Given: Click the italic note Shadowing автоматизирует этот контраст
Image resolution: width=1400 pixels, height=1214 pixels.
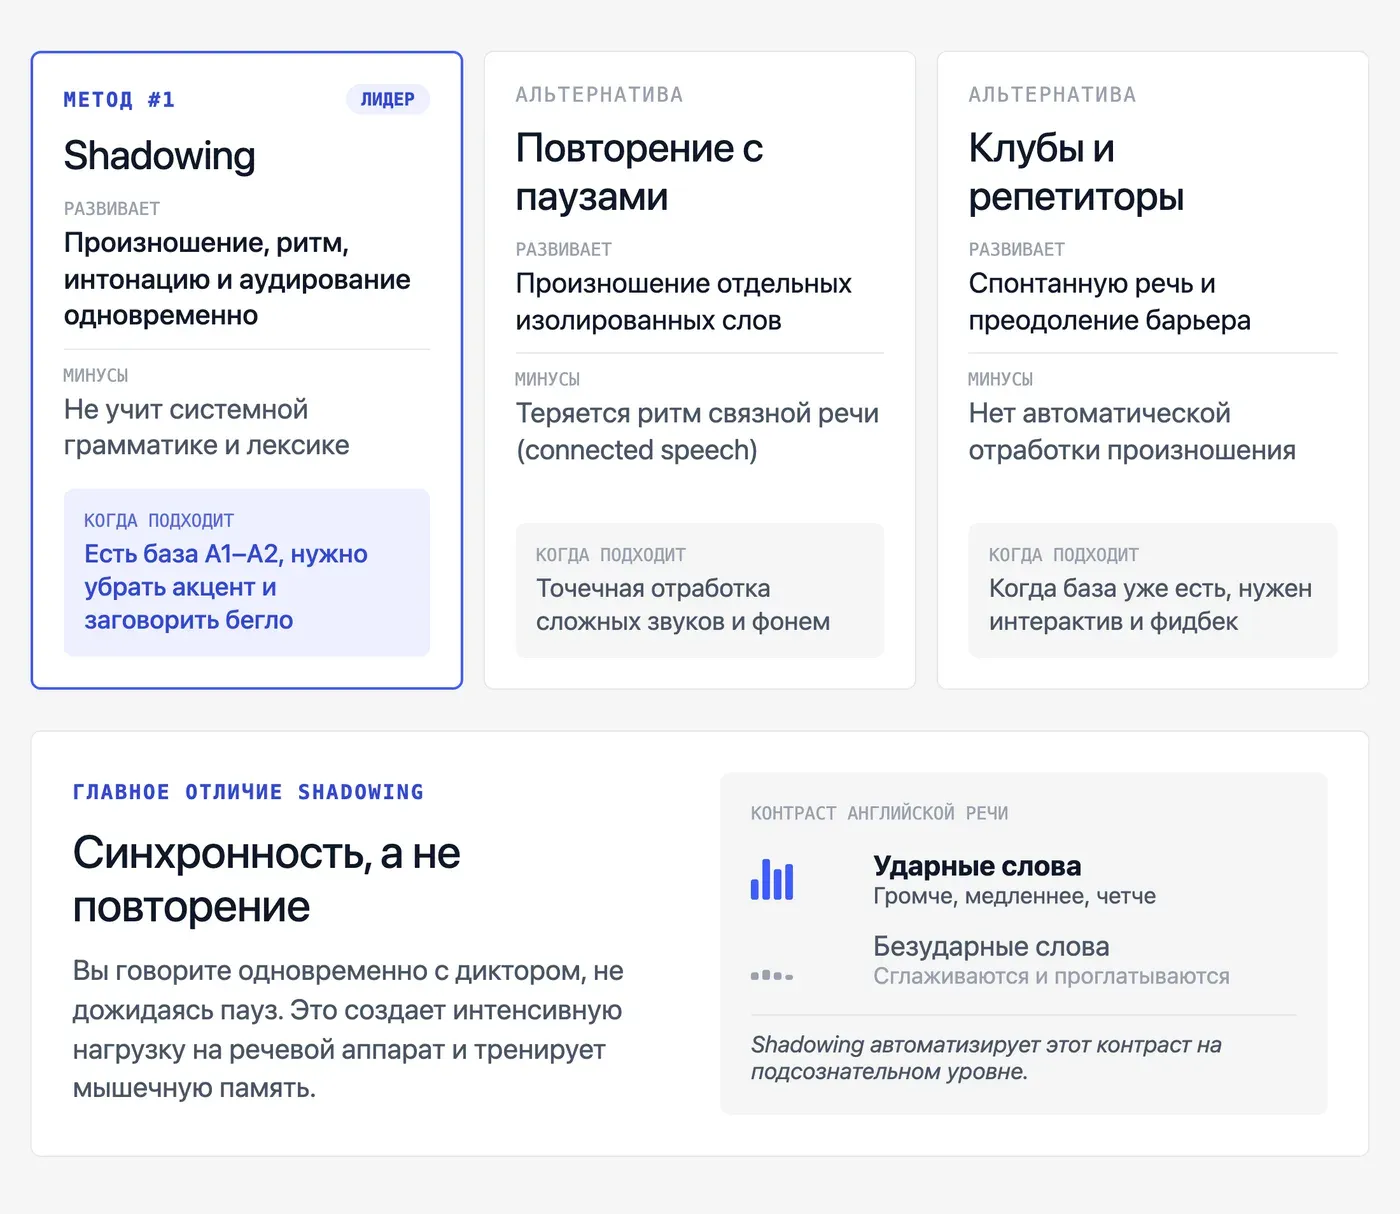Looking at the screenshot, I should (987, 1058).
